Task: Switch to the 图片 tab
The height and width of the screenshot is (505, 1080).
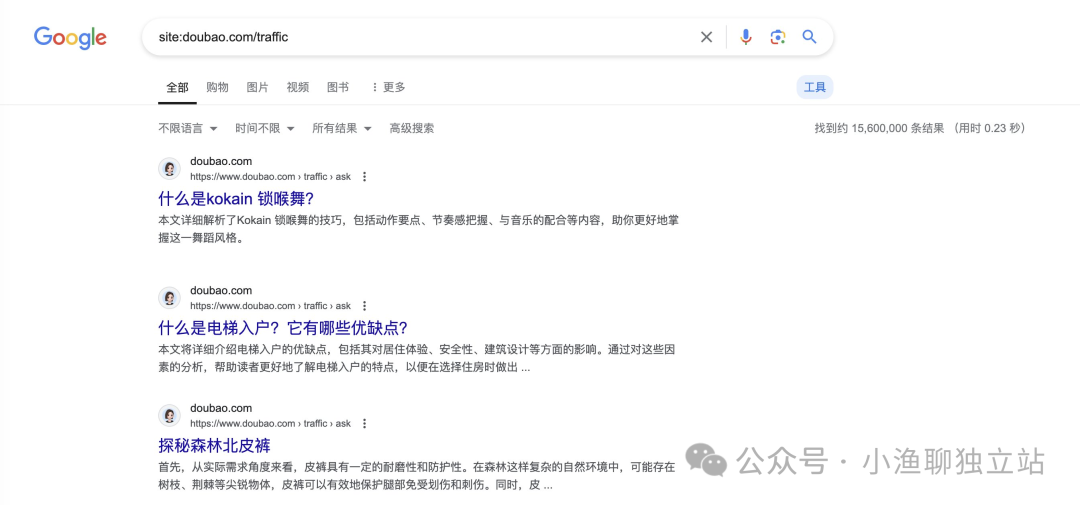Action: coord(258,87)
